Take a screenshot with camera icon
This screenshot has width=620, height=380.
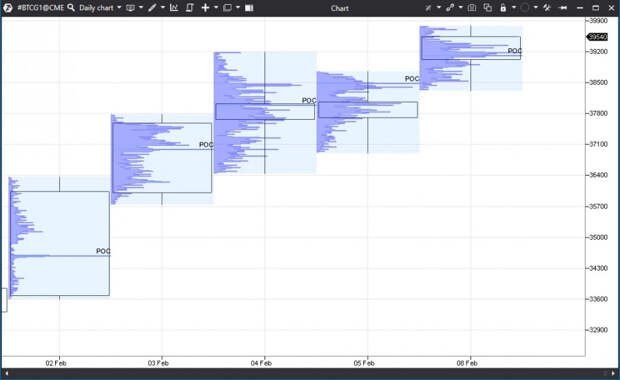point(472,8)
